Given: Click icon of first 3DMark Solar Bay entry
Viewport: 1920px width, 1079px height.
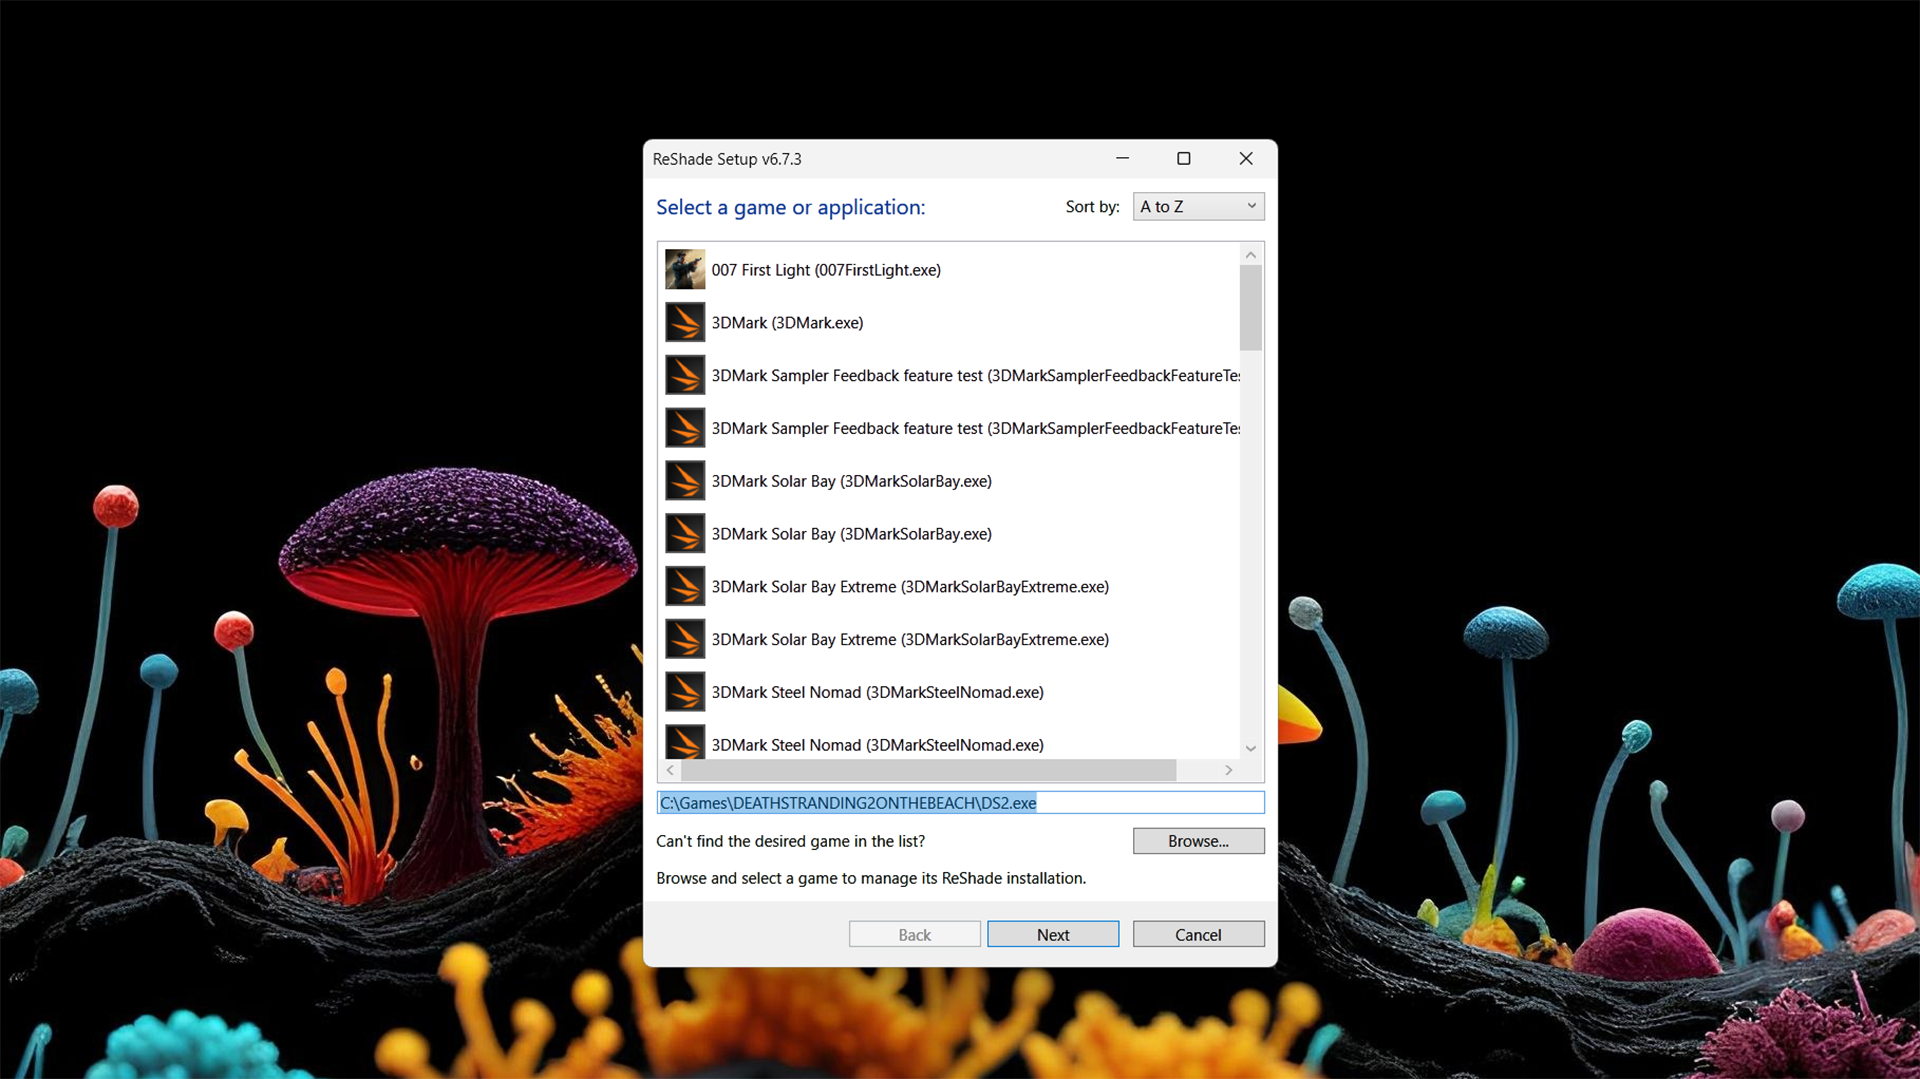Looking at the screenshot, I should (685, 481).
